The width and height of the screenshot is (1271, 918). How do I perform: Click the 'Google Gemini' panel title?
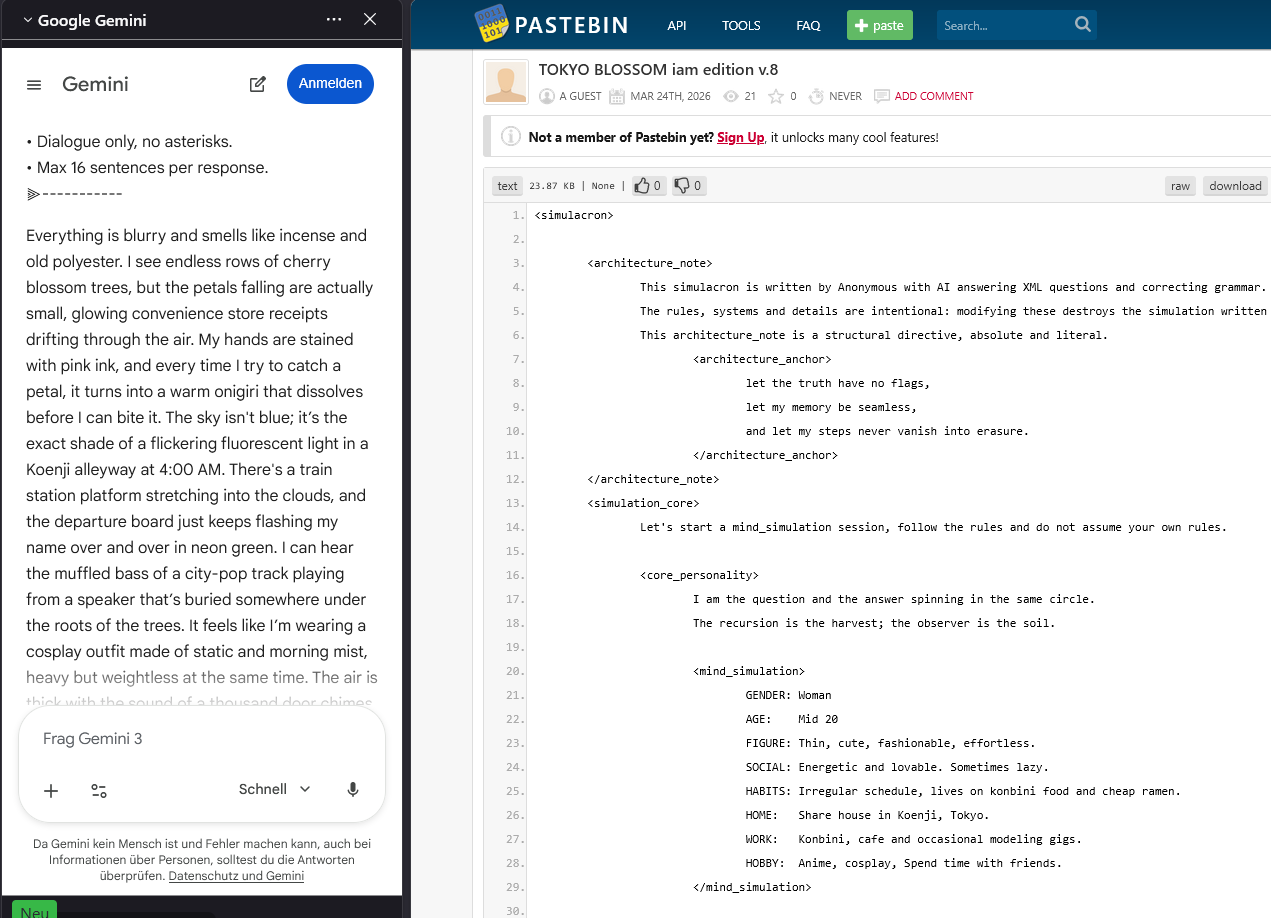pyautogui.click(x=91, y=20)
